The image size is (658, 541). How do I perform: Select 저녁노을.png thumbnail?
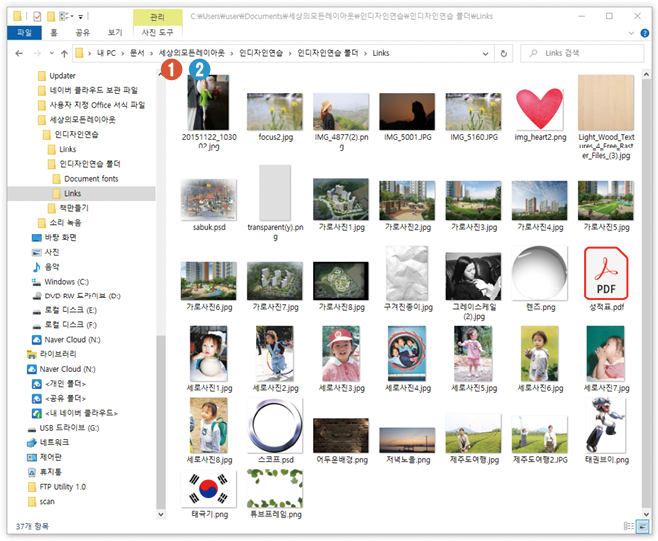coord(407,440)
